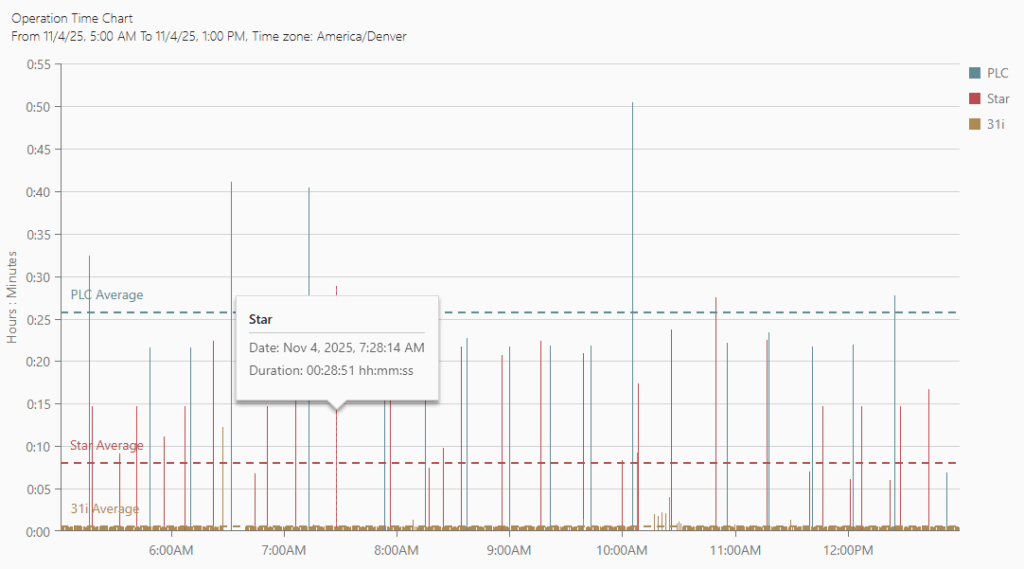Toggle the PLC series via legend label
This screenshot has height=569, width=1024.
pyautogui.click(x=997, y=73)
